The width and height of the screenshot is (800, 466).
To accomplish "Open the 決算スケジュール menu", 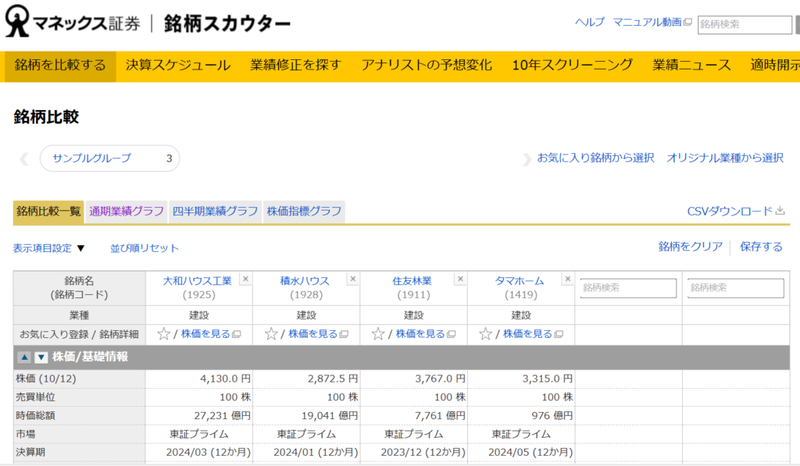I will click(x=178, y=65).
